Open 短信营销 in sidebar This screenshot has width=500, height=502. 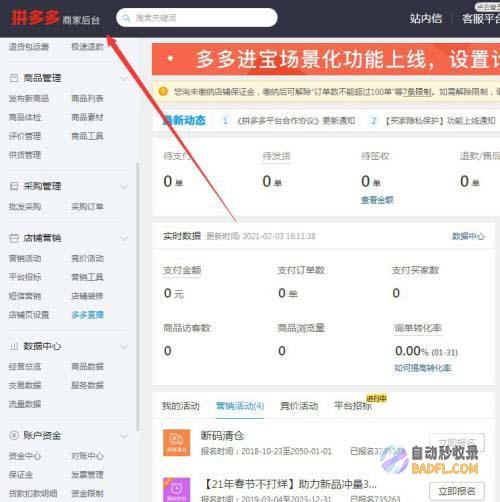pos(25,296)
